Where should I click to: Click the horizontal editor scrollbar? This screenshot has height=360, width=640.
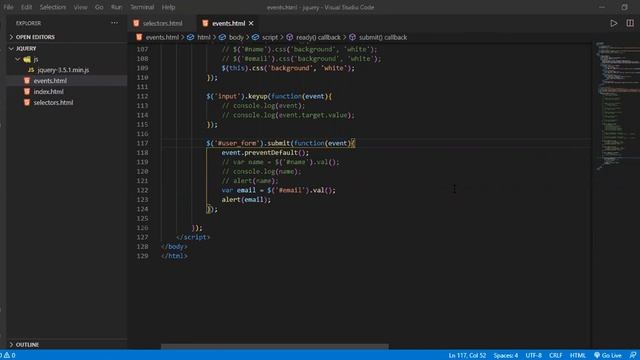275,347
